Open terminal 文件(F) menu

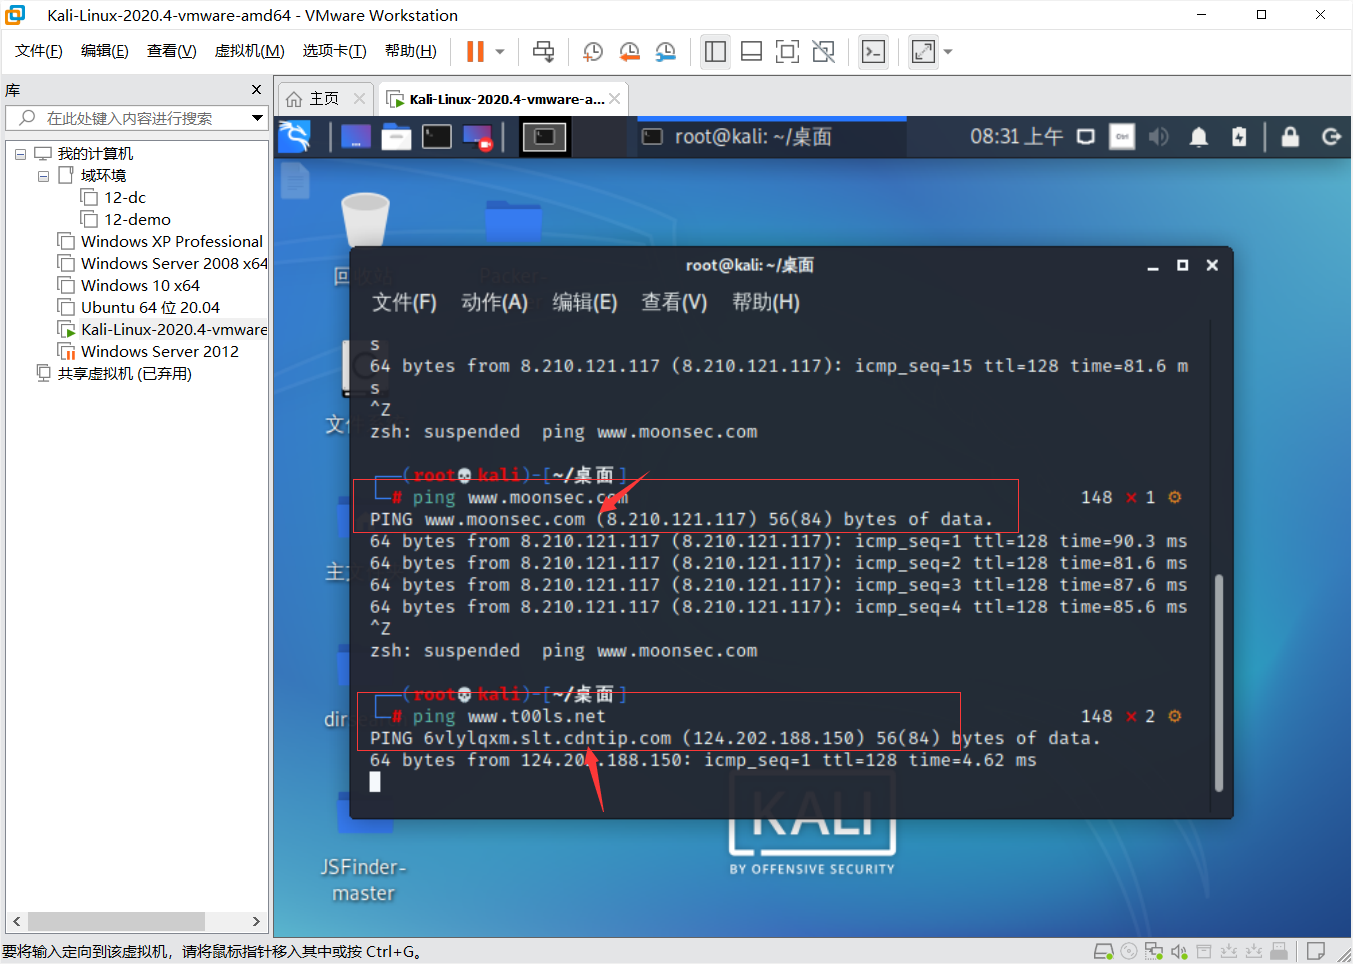[x=404, y=302]
